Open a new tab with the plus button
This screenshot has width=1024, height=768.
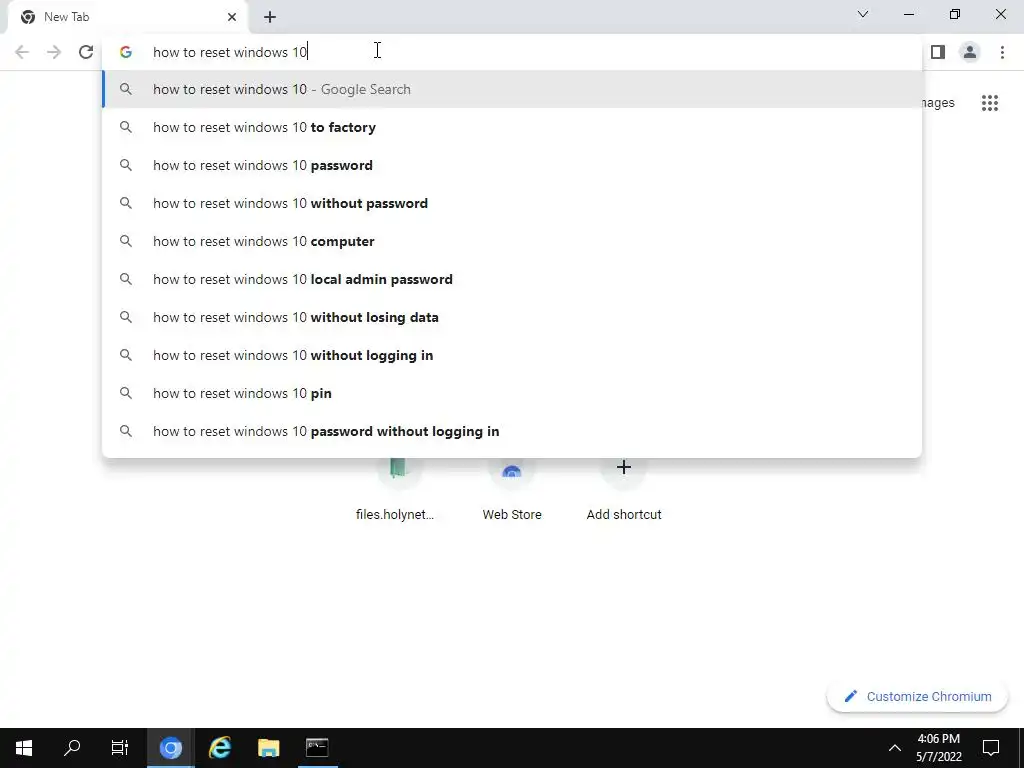coord(270,17)
